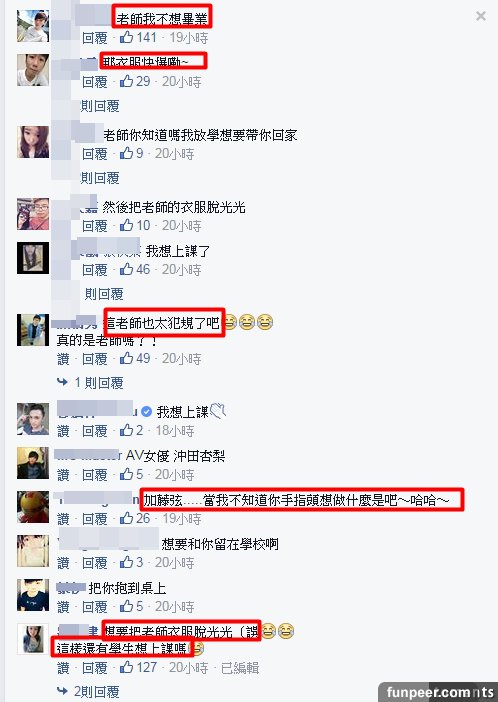Expand the 2則回覆 replies at bottom
This screenshot has width=498, height=702.
pos(97,692)
